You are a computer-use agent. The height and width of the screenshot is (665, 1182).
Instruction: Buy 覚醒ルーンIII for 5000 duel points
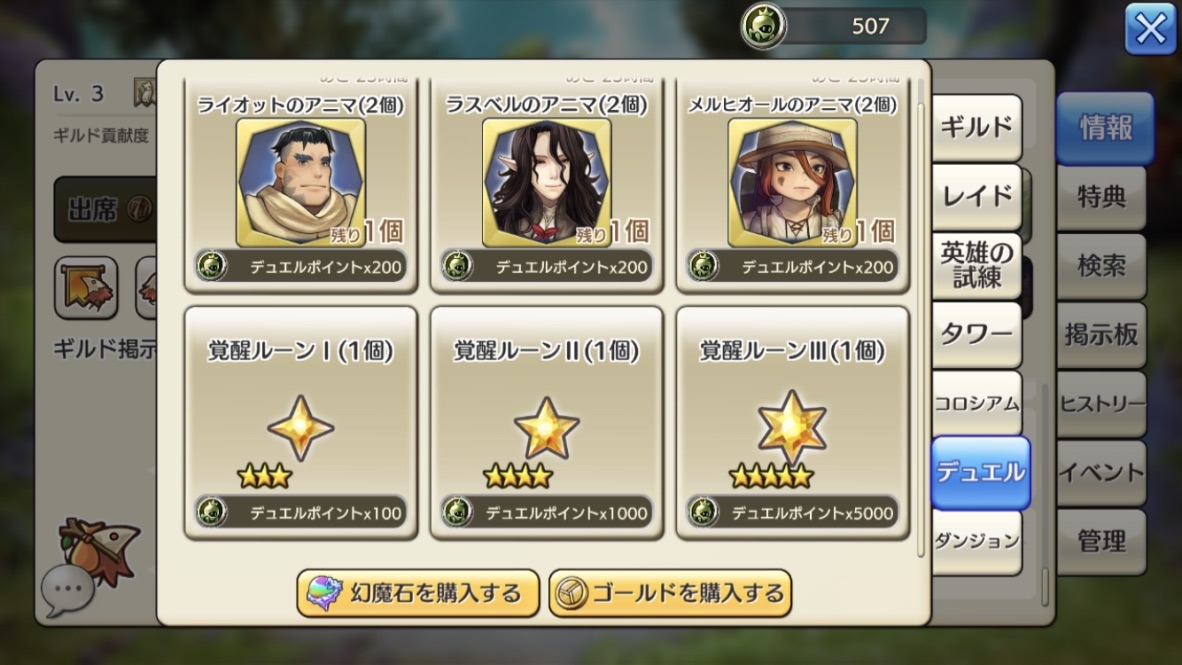(792, 513)
